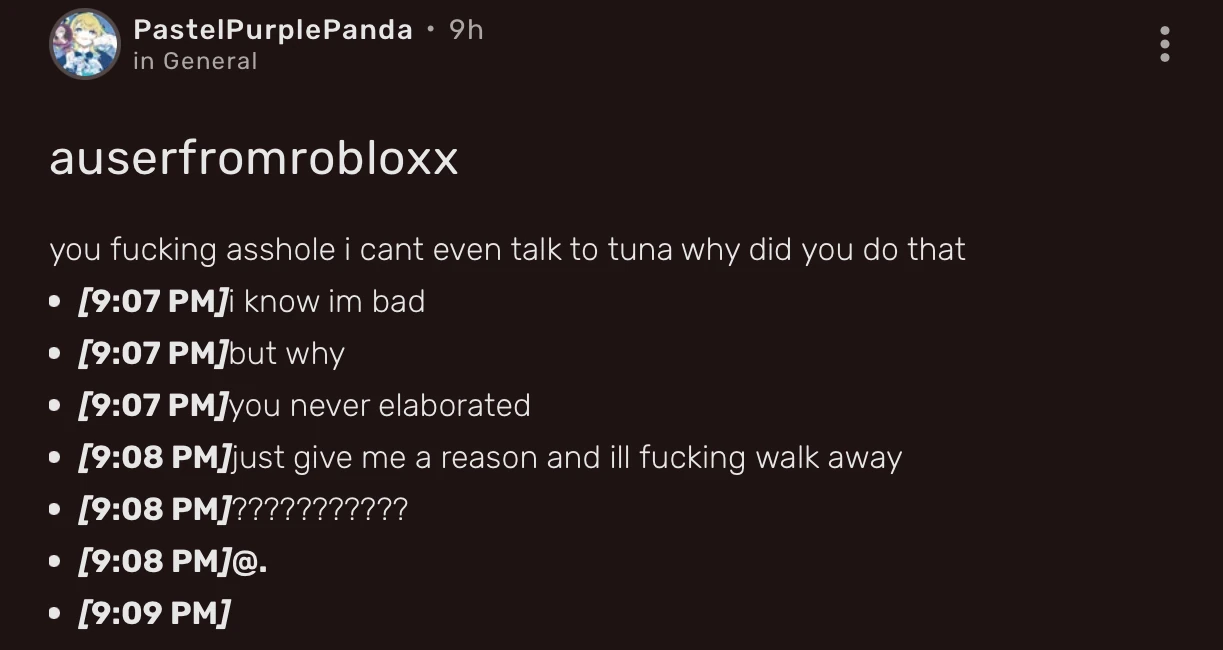Open the General channel link

pos(196,61)
